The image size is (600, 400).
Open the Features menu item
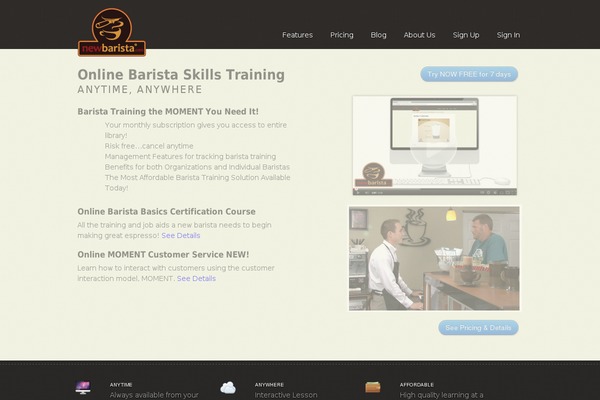pos(297,35)
